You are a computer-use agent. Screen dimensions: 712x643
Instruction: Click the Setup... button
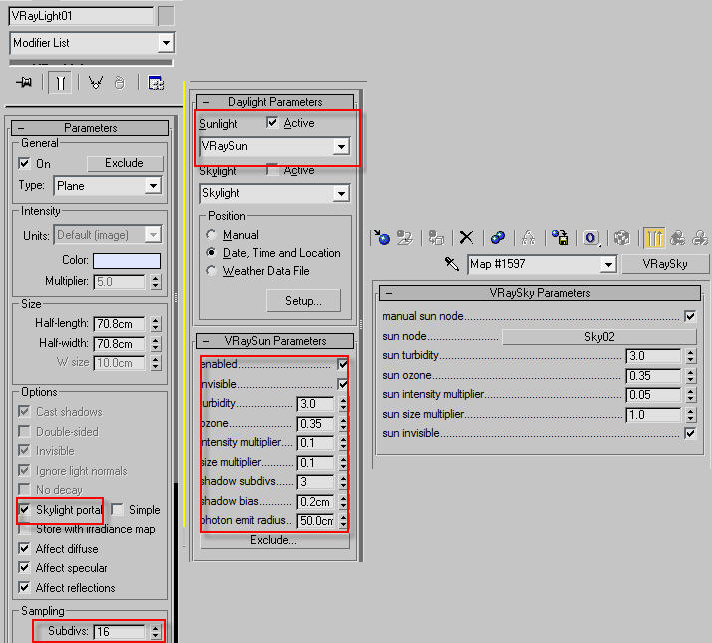[303, 301]
